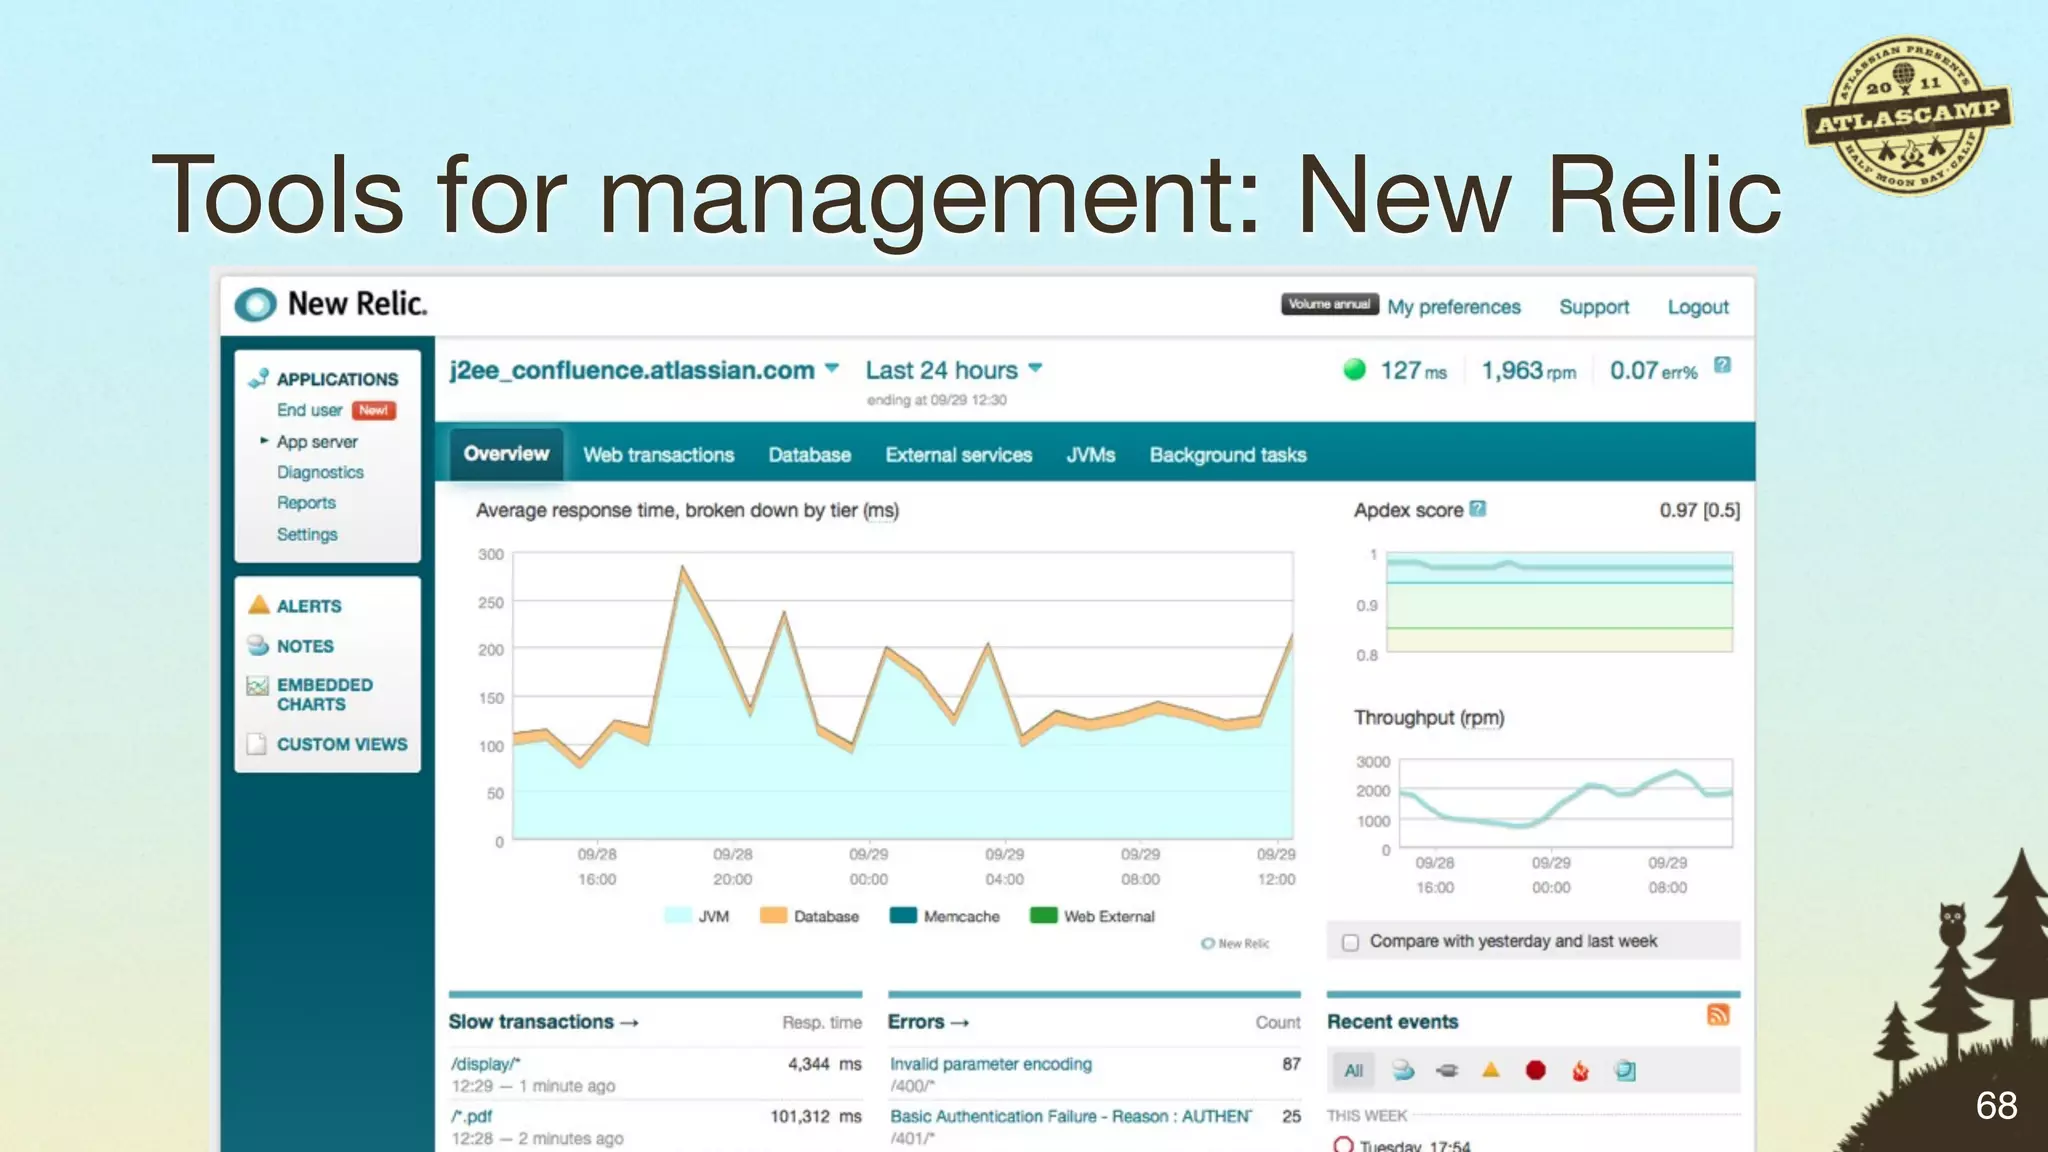Click the Throughput (rpm) chart
The height and width of the screenshot is (1152, 2048).
(x=1566, y=803)
